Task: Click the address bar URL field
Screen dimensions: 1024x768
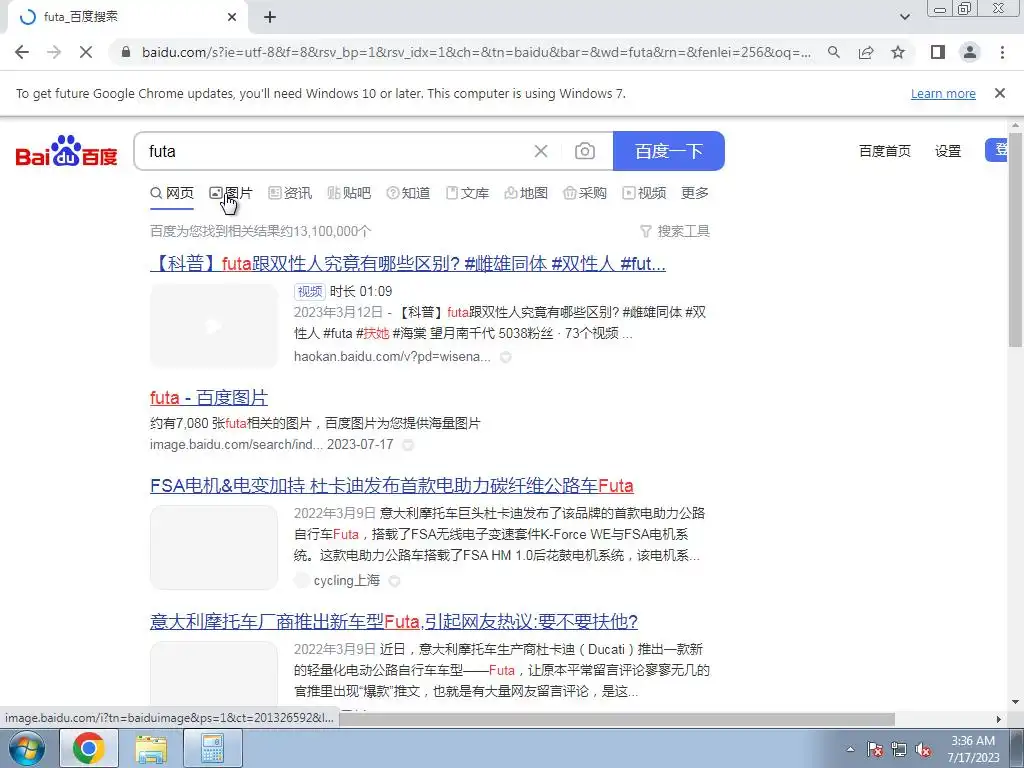Action: click(x=476, y=52)
